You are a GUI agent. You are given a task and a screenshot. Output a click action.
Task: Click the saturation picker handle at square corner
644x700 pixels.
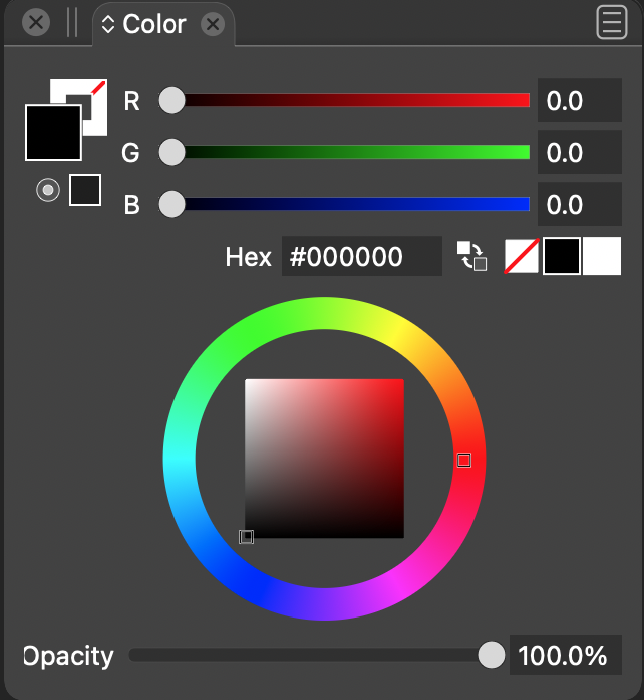[247, 537]
